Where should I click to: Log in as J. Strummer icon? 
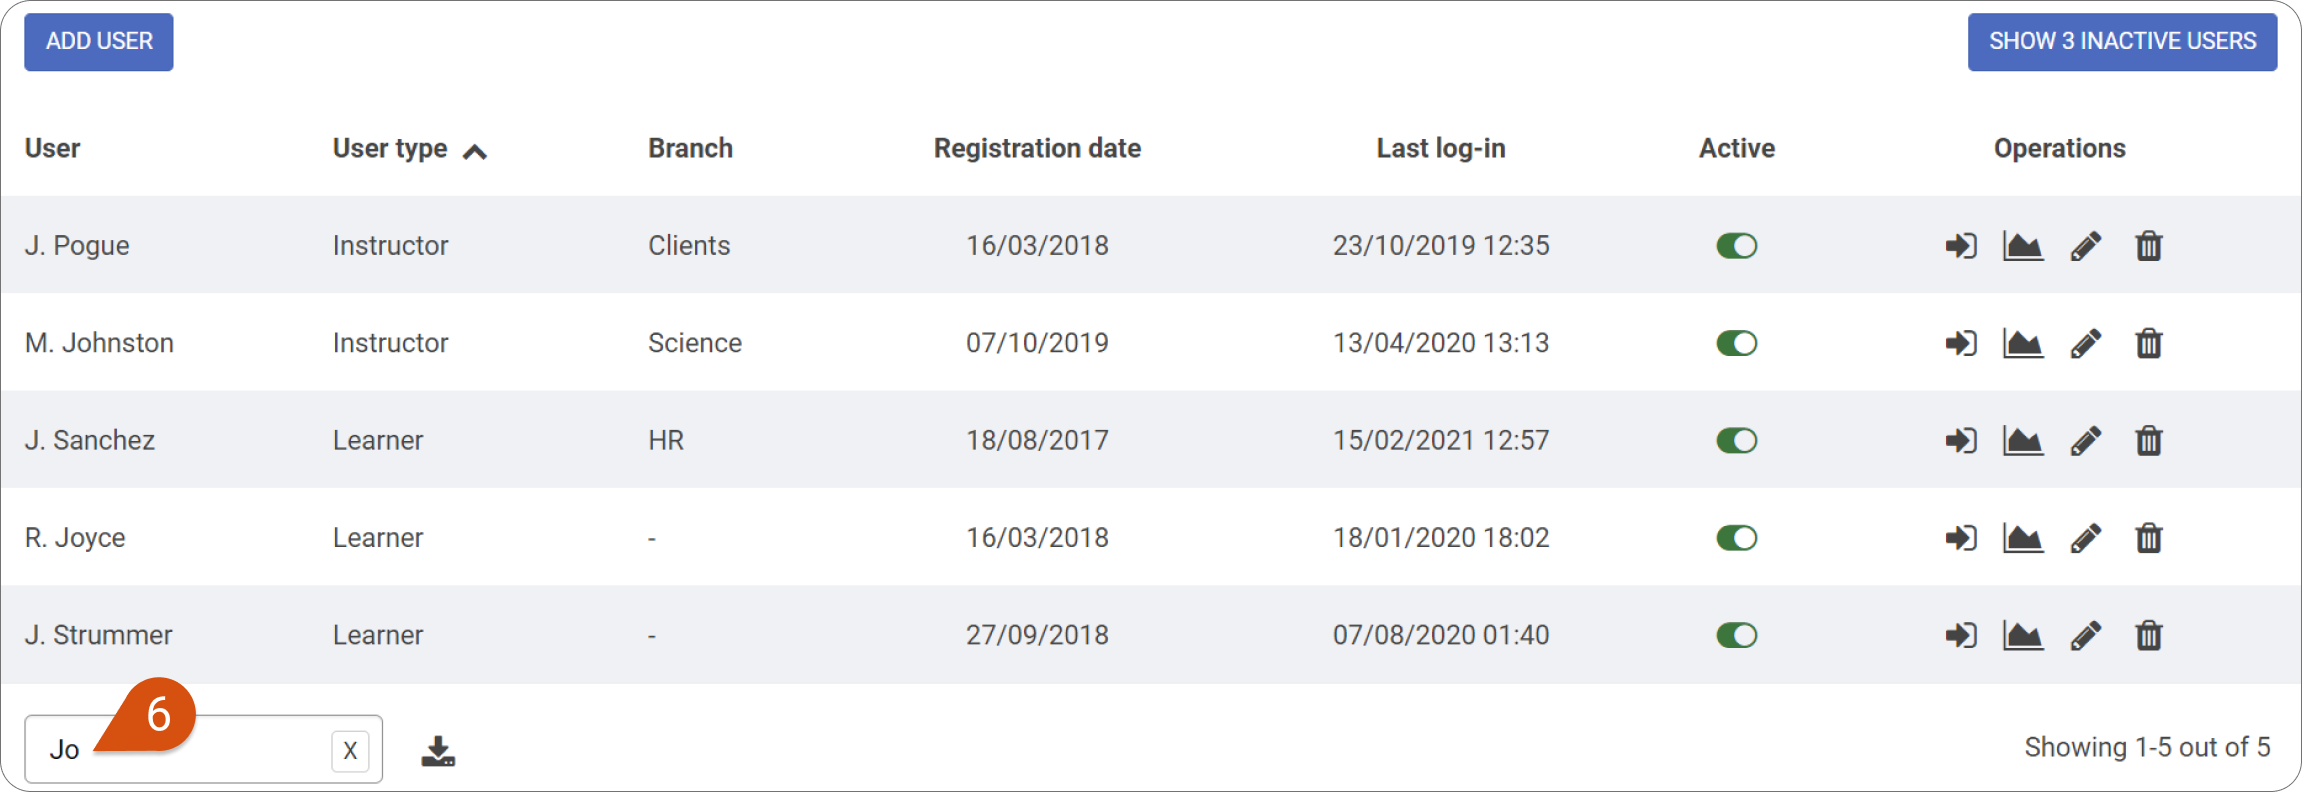pos(1961,635)
